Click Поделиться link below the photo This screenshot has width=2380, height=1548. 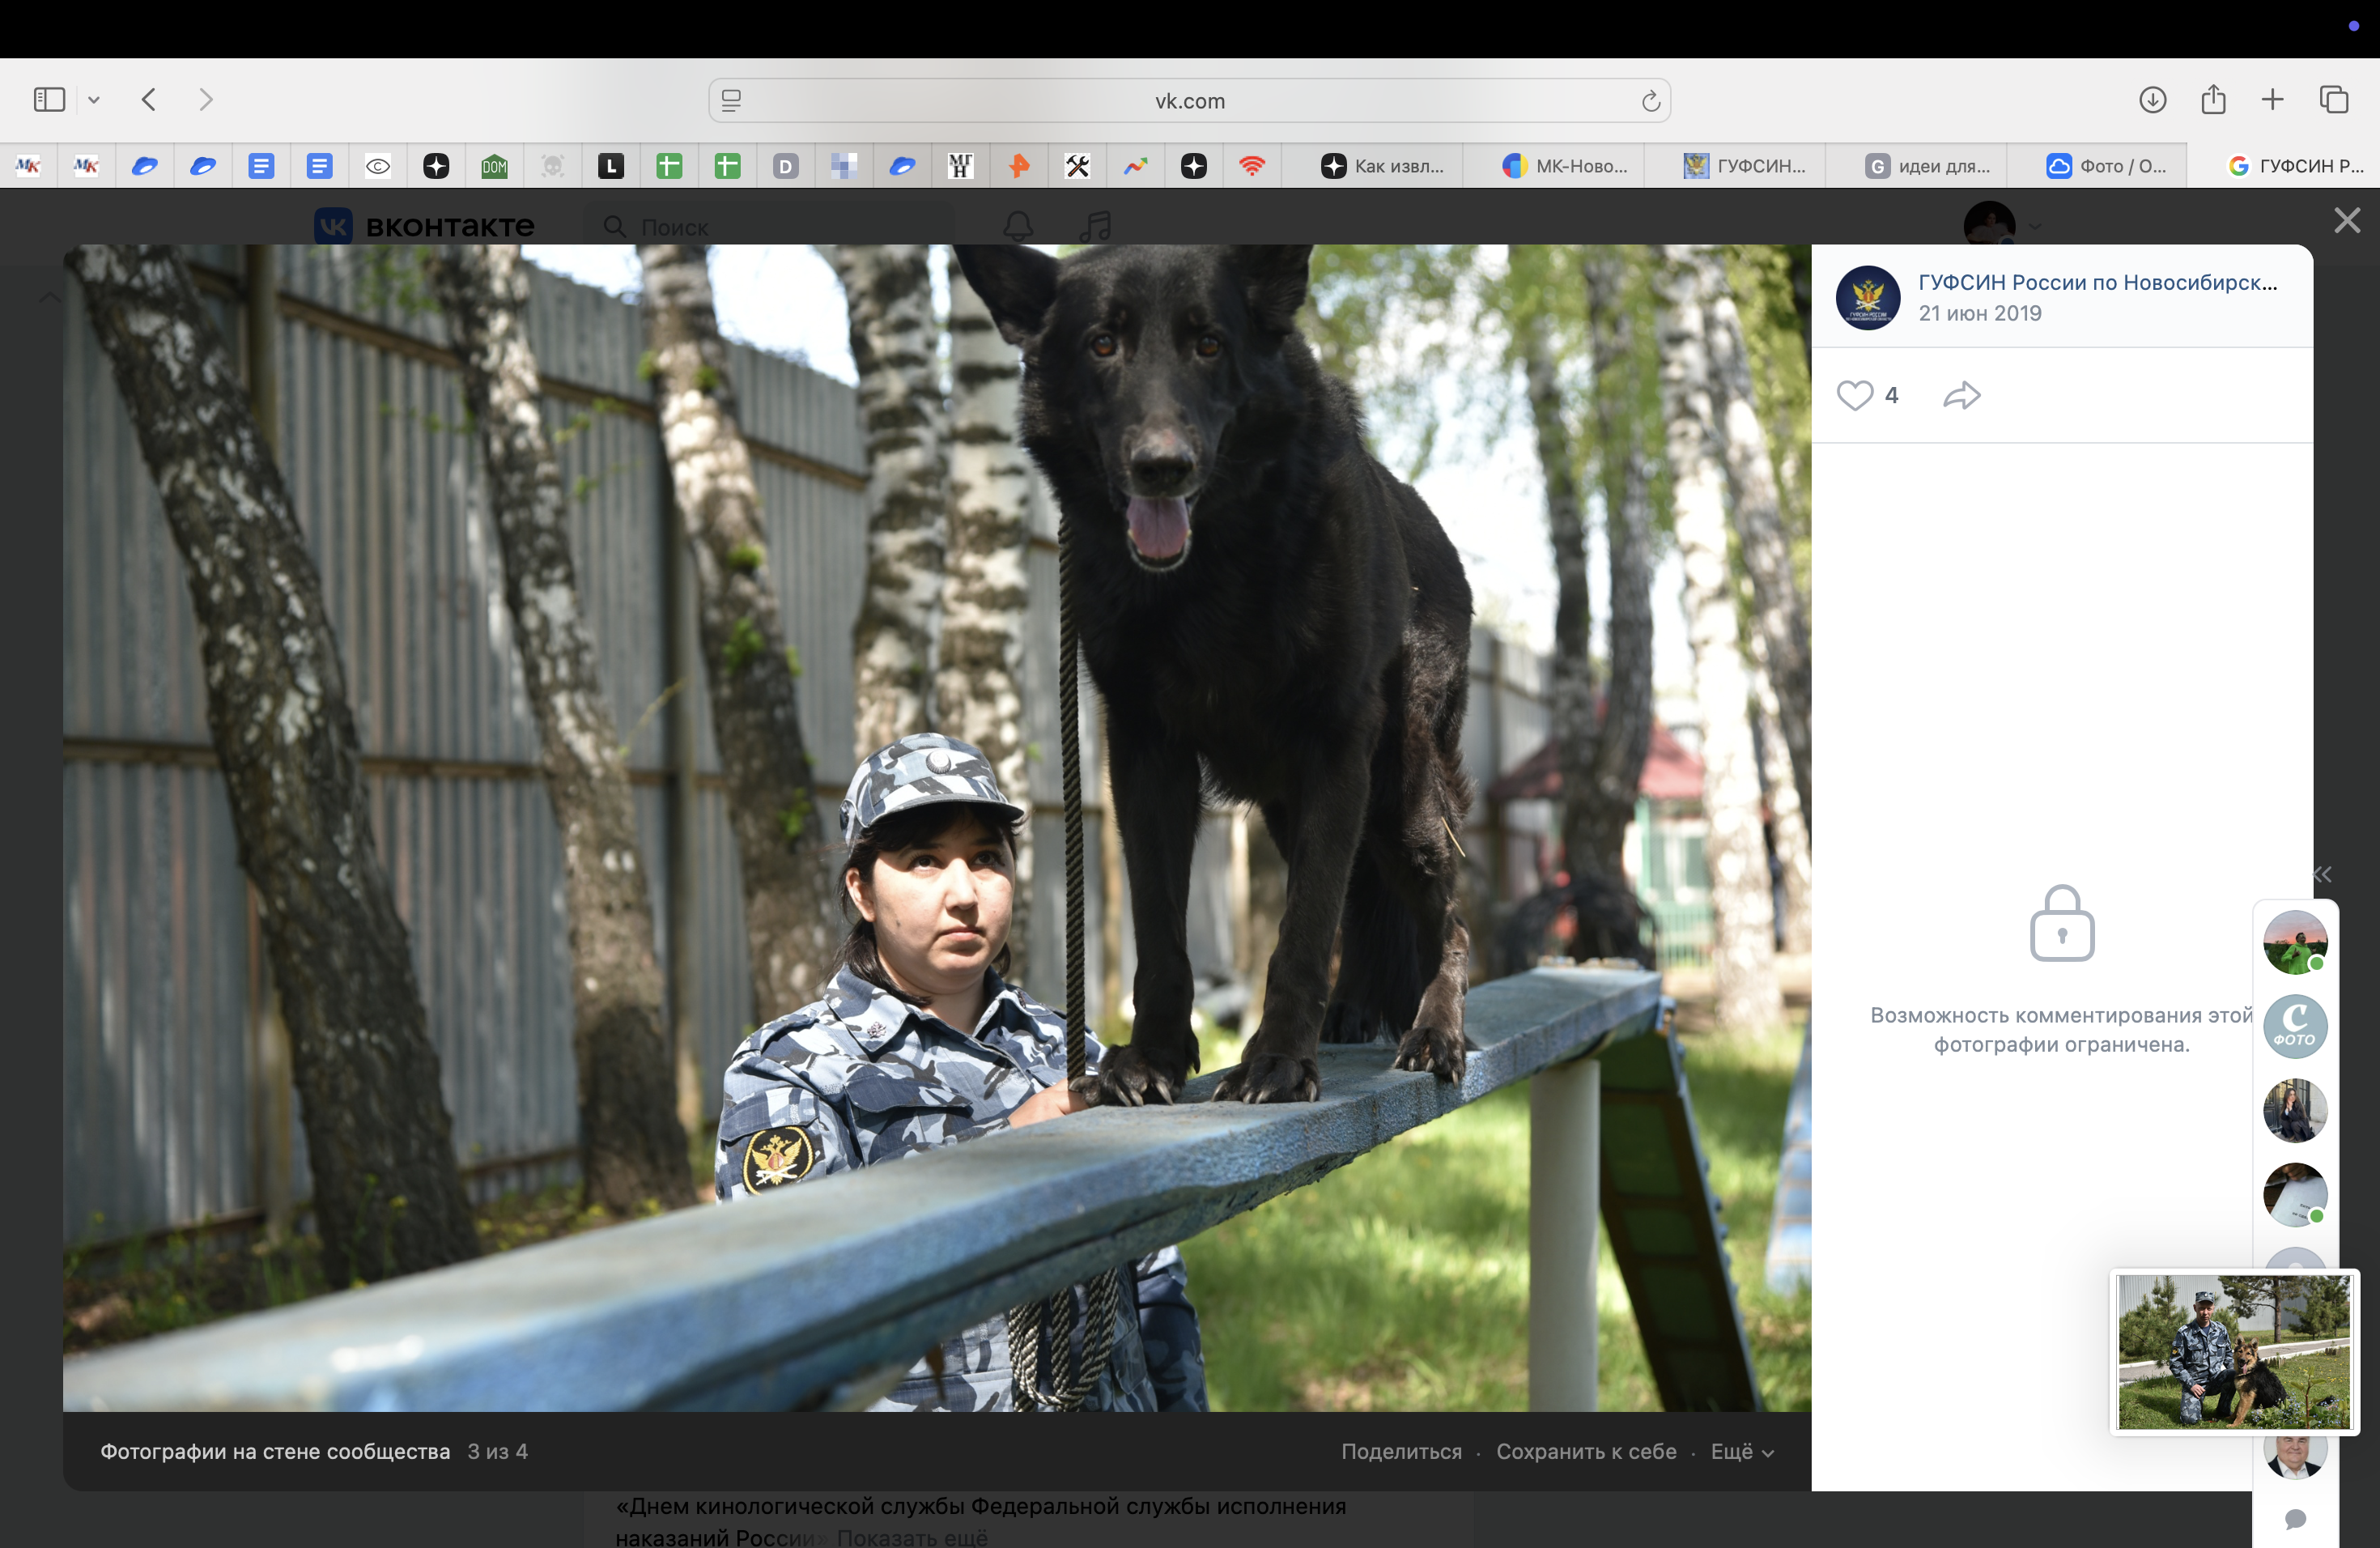[1401, 1451]
